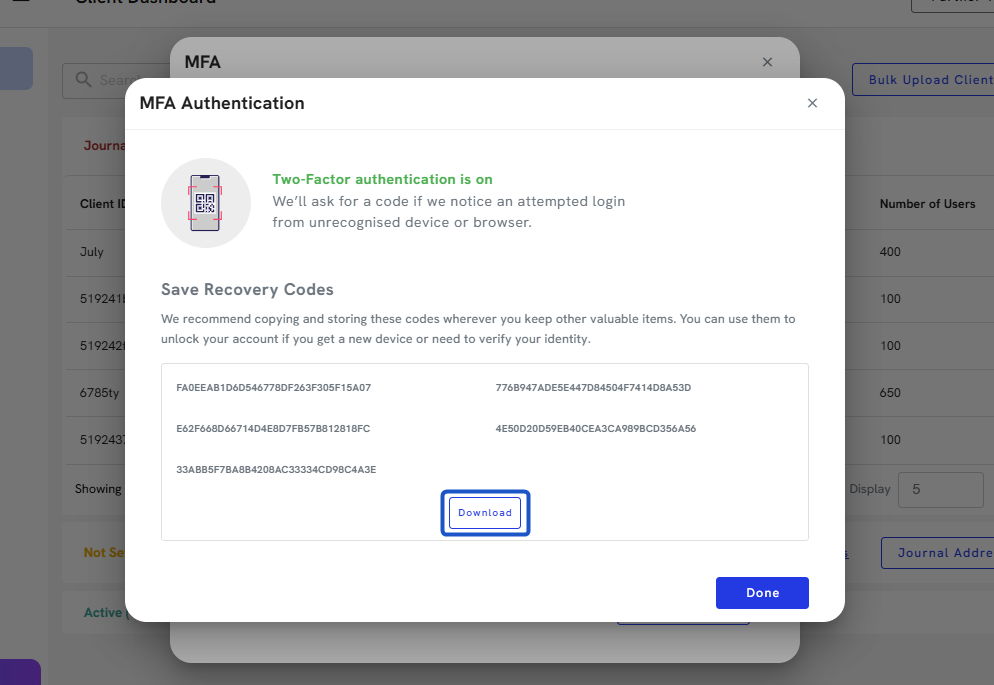Close the MFA Authentication dialog
This screenshot has width=994, height=685.
point(812,103)
